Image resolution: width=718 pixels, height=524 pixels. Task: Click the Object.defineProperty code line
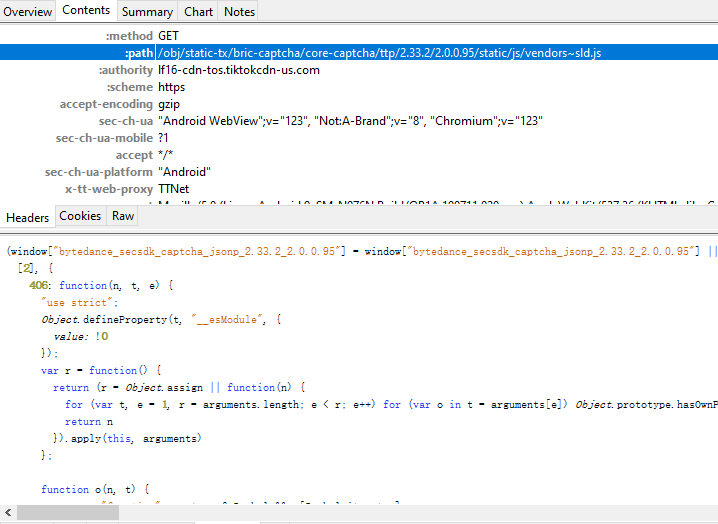pos(161,319)
